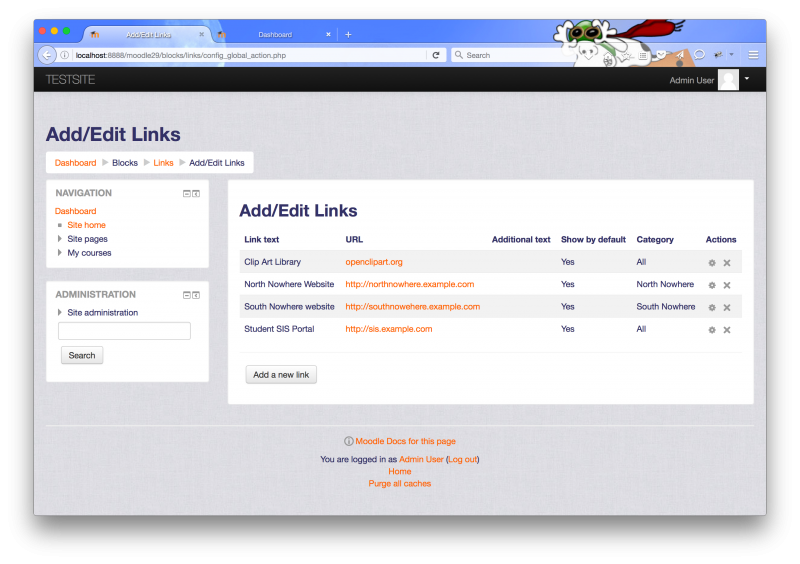The image size is (800, 564).
Task: Switch to the Dashboard browser tab
Action: (275, 35)
